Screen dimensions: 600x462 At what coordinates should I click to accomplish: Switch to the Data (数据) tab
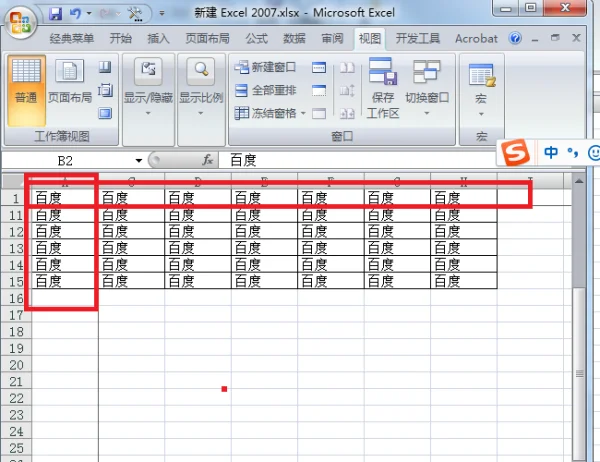point(294,39)
